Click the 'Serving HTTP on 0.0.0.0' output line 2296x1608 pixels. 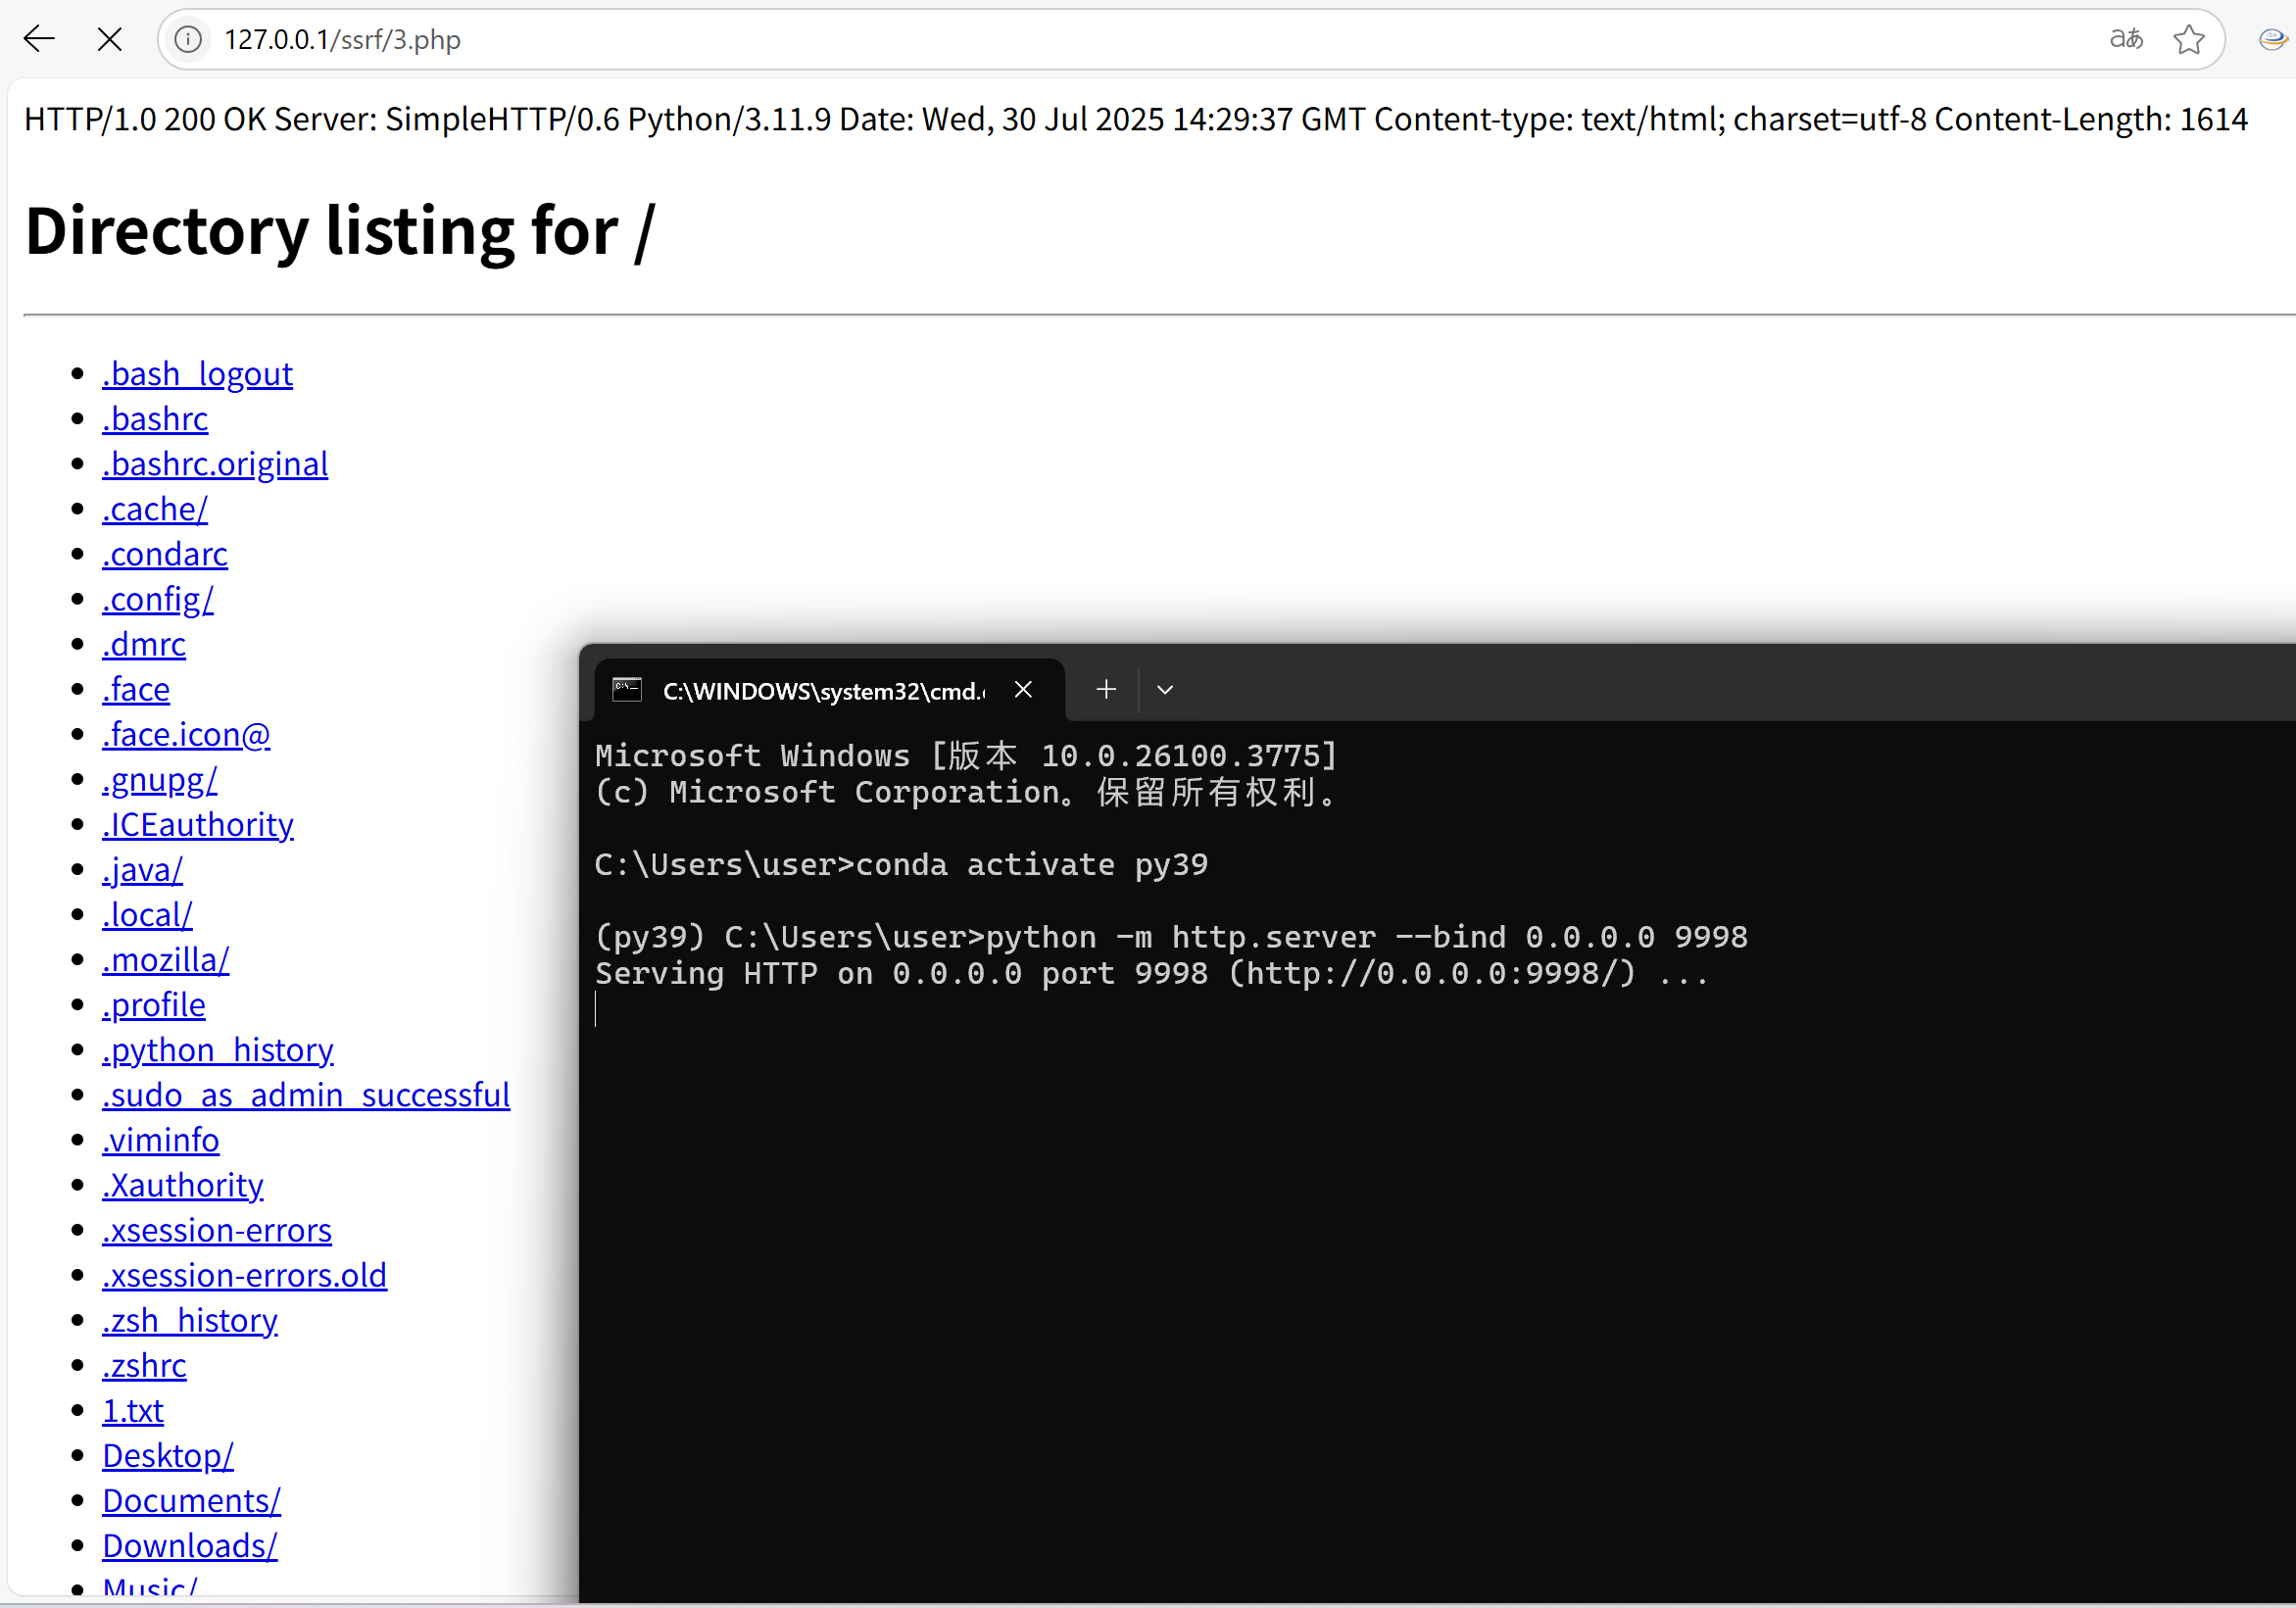(1152, 973)
